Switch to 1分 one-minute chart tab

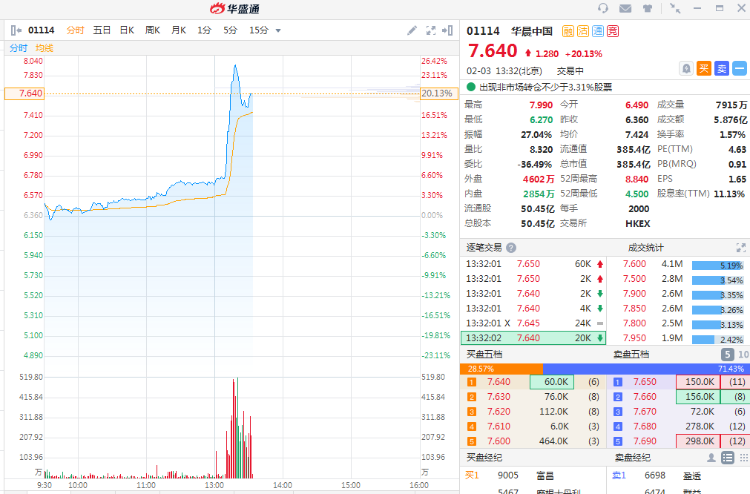click(204, 30)
